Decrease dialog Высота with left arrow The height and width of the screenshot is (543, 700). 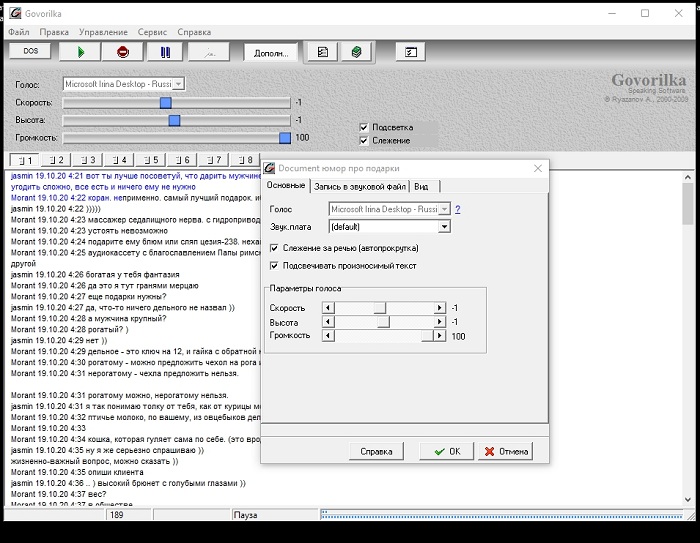pyautogui.click(x=328, y=322)
